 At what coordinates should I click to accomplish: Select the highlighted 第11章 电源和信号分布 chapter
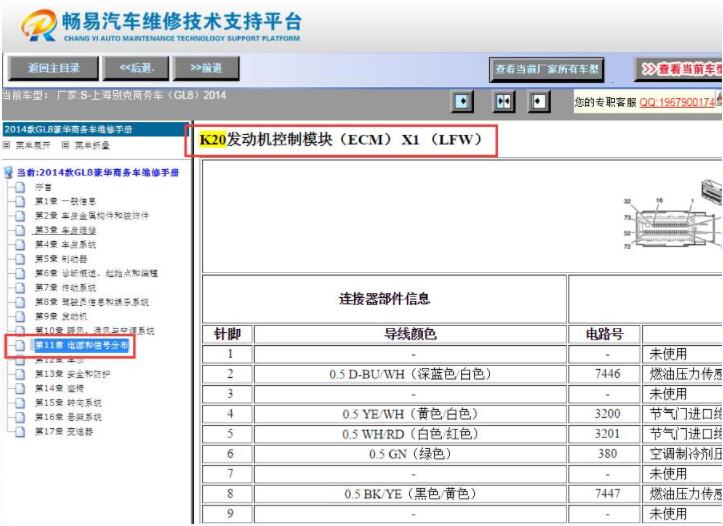coord(82,345)
